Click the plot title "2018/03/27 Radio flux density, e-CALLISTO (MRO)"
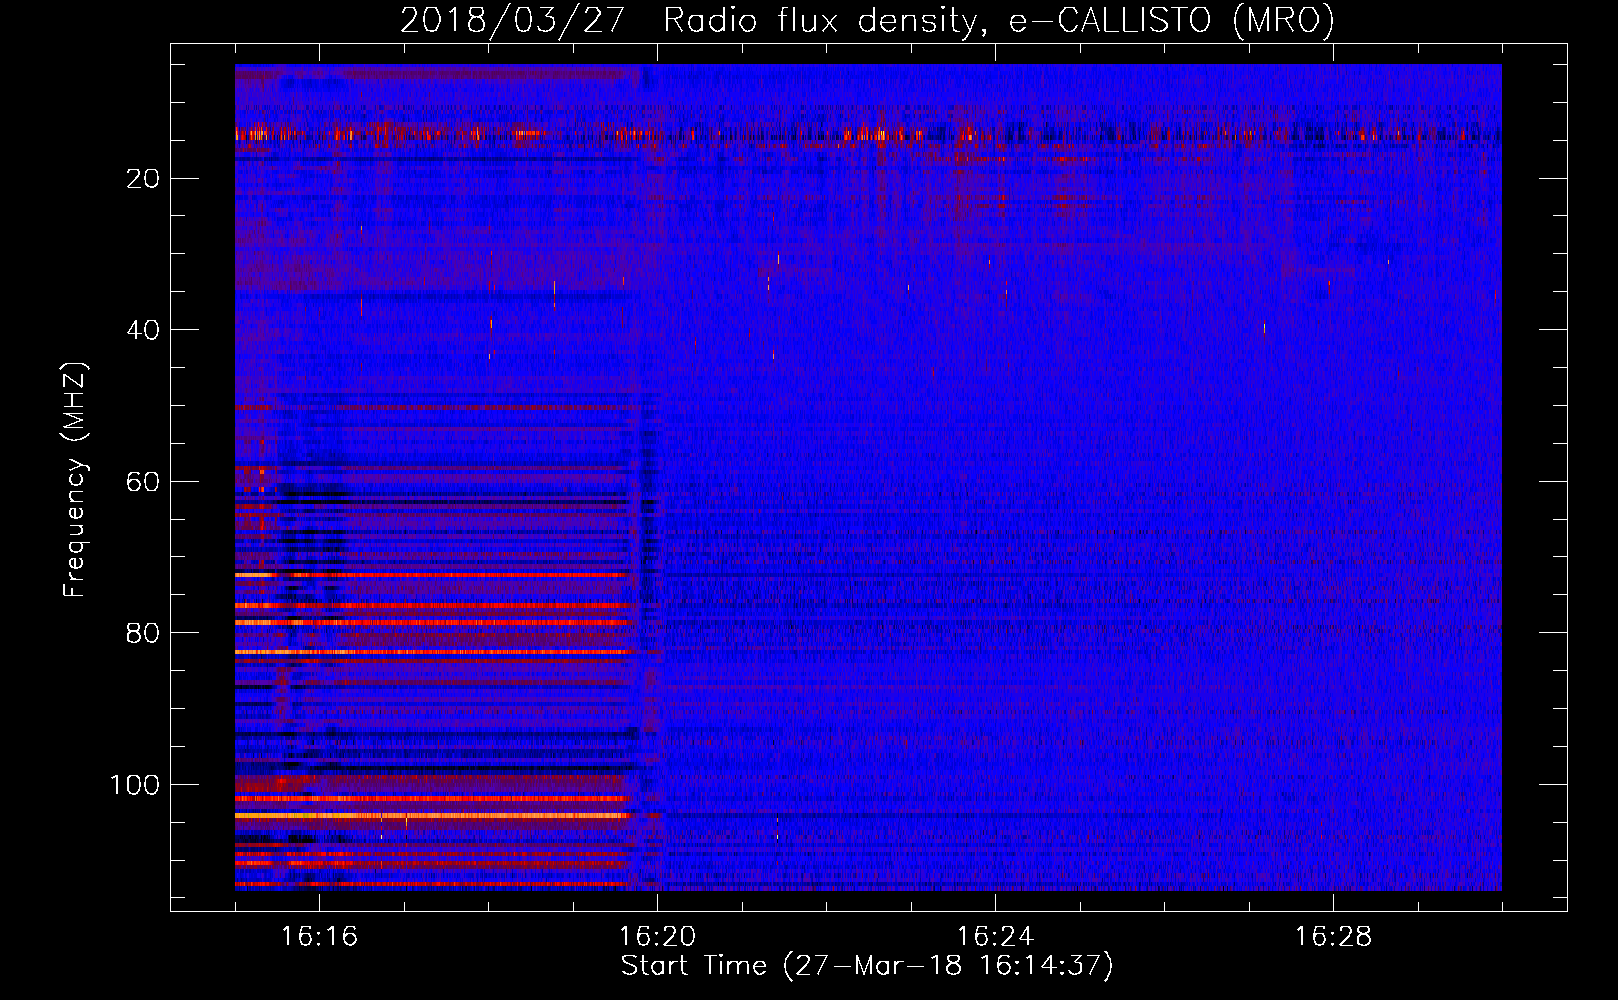1618x1000 pixels. [x=867, y=20]
